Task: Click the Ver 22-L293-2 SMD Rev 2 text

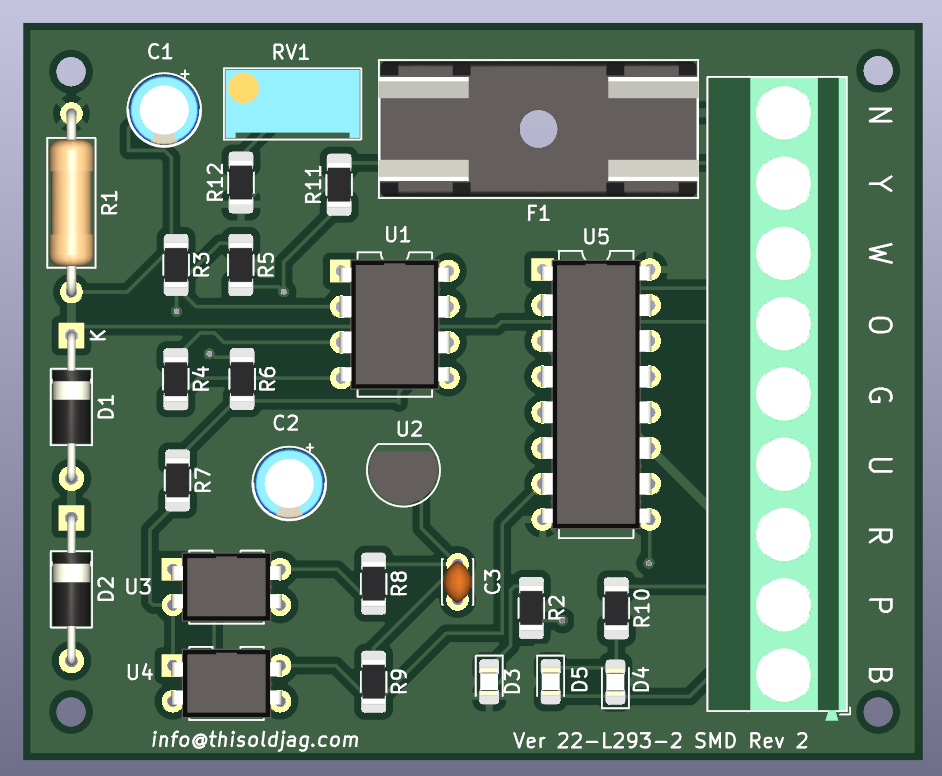Action: click(660, 741)
